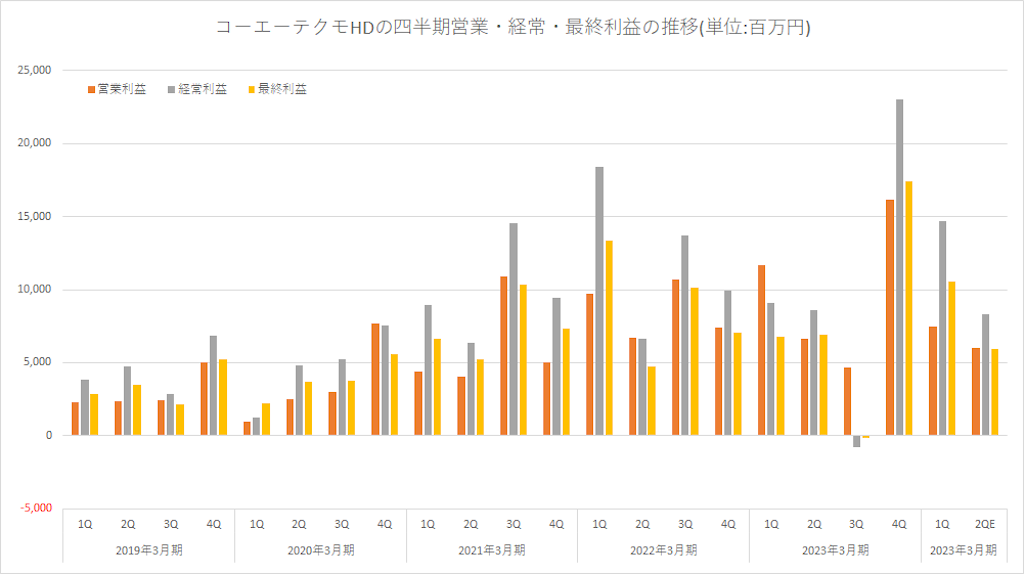This screenshot has width=1024, height=574.
Task: Select the 2020年3月期 year label
Action: coord(321,550)
